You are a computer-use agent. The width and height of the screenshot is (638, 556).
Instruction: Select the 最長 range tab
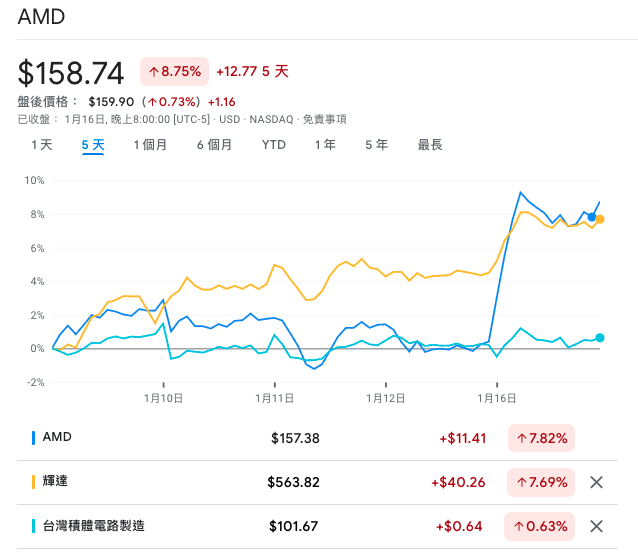pyautogui.click(x=430, y=144)
